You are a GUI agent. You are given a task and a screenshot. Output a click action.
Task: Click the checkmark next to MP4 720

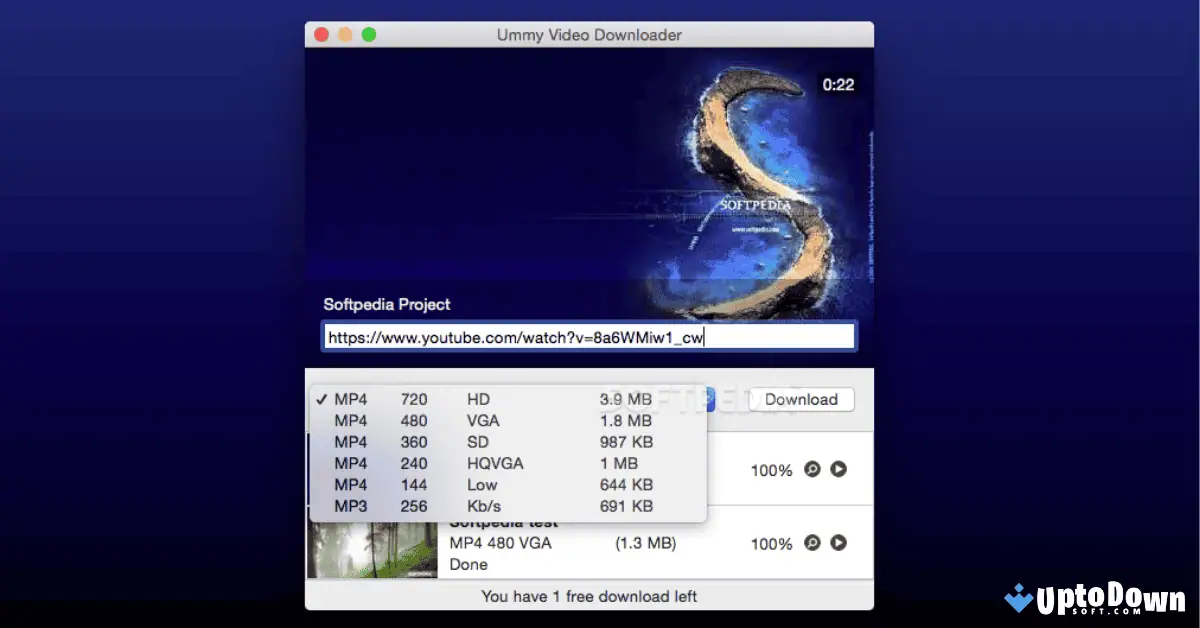[324, 397]
